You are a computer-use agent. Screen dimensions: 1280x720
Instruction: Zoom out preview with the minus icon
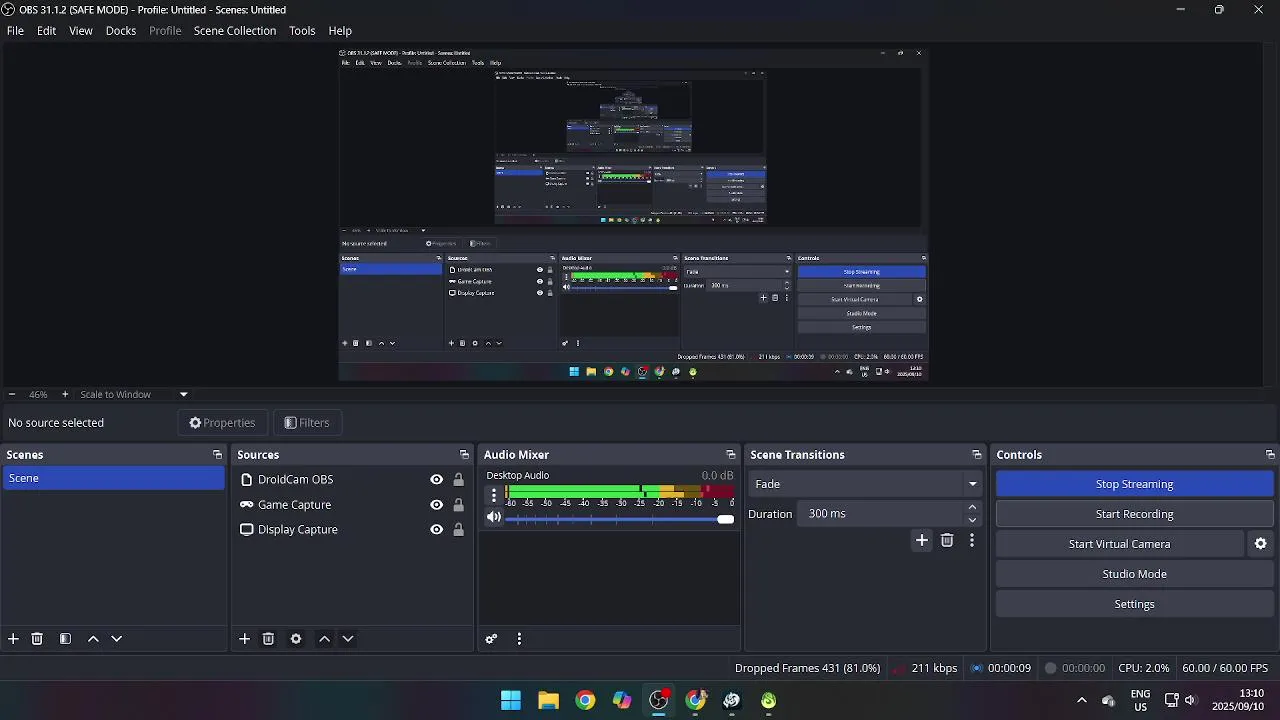(x=12, y=394)
